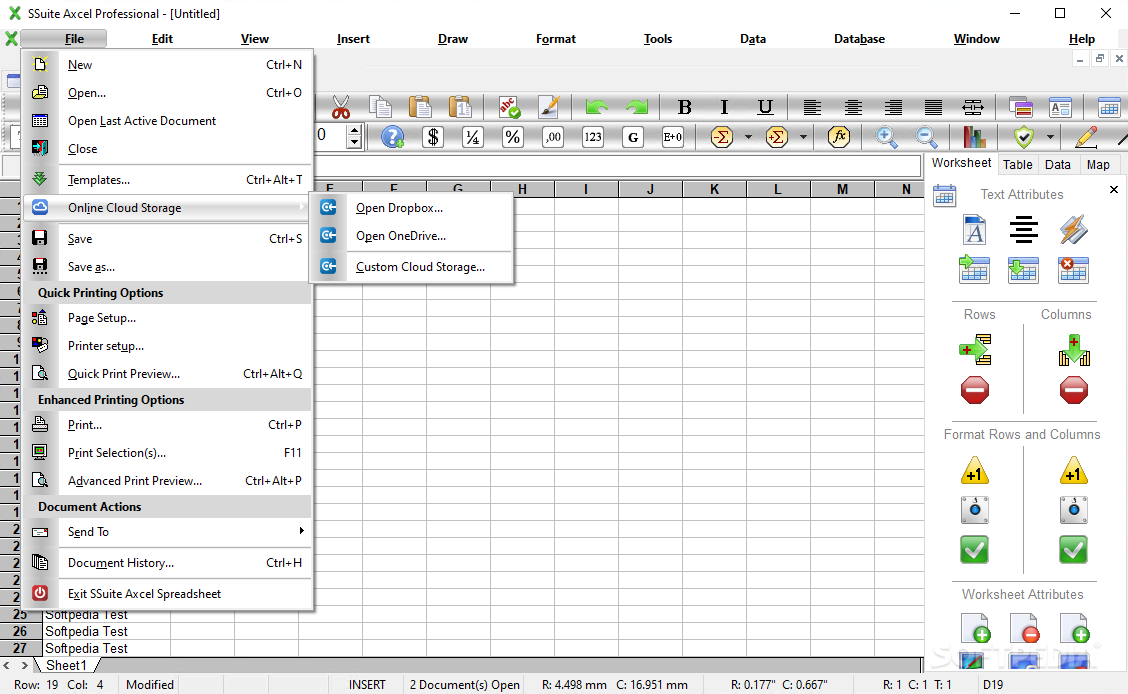Image resolution: width=1128 pixels, height=694 pixels.
Task: Apply fraction ¼ number format
Action: pyautogui.click(x=473, y=137)
